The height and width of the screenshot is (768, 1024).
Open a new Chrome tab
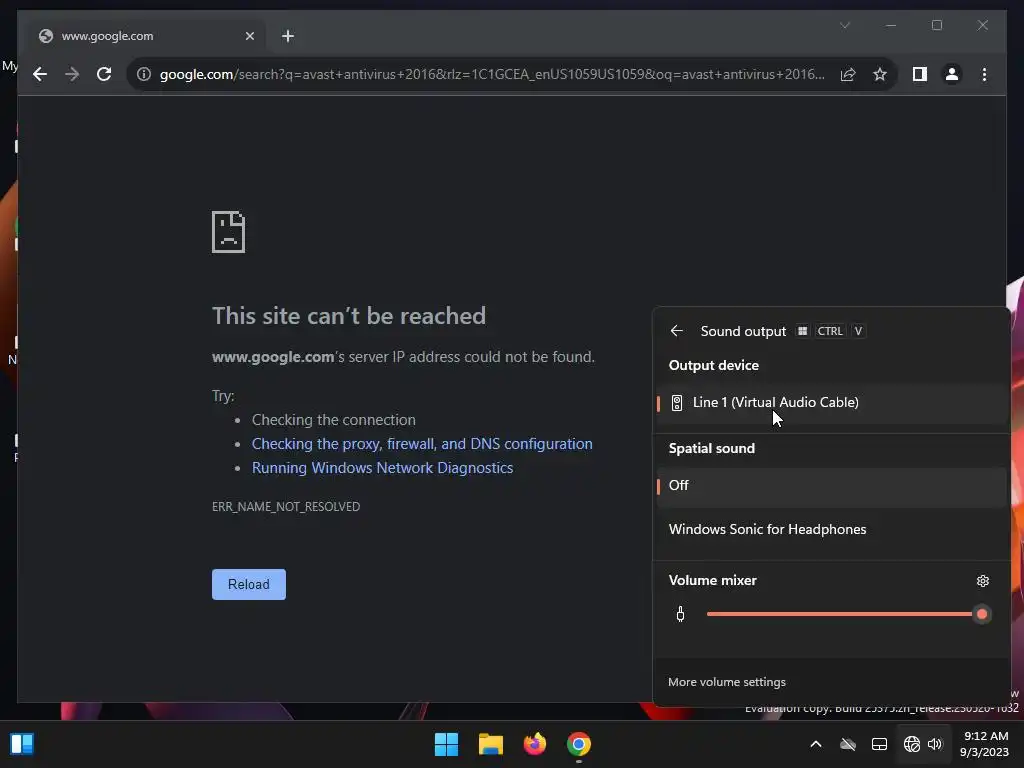[x=288, y=36]
